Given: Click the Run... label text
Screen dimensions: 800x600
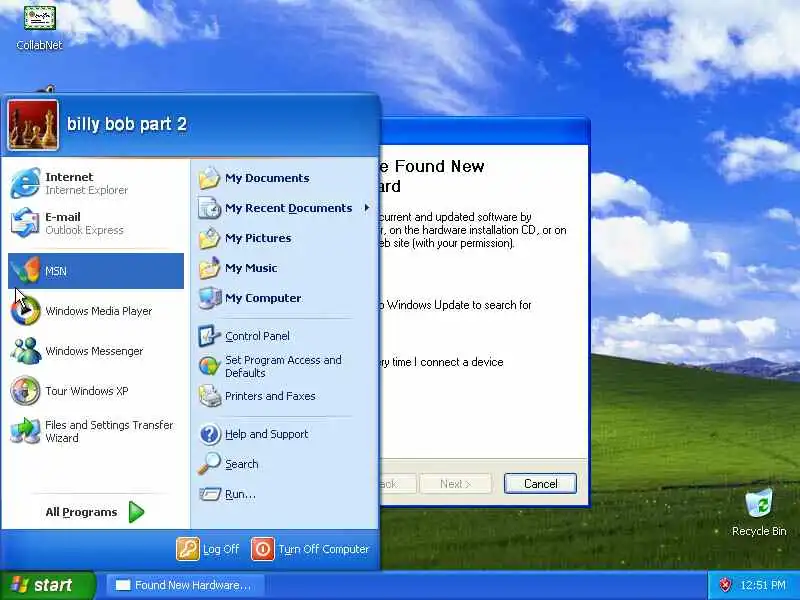Looking at the screenshot, I should [240, 494].
